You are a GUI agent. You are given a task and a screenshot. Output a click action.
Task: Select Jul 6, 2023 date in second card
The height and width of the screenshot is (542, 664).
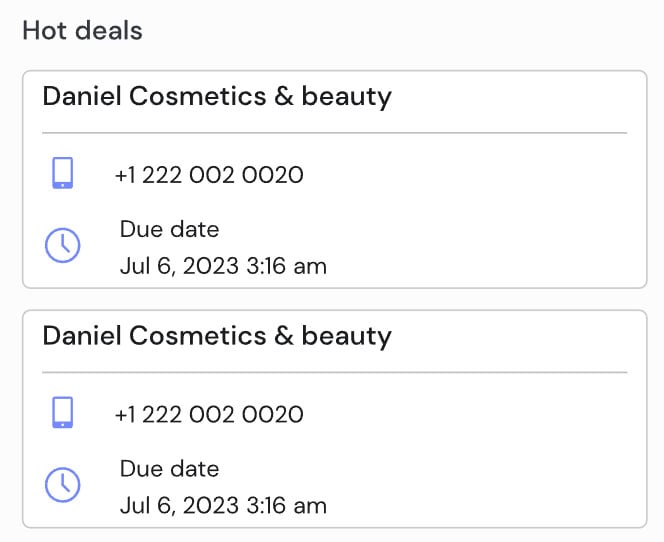point(180,506)
